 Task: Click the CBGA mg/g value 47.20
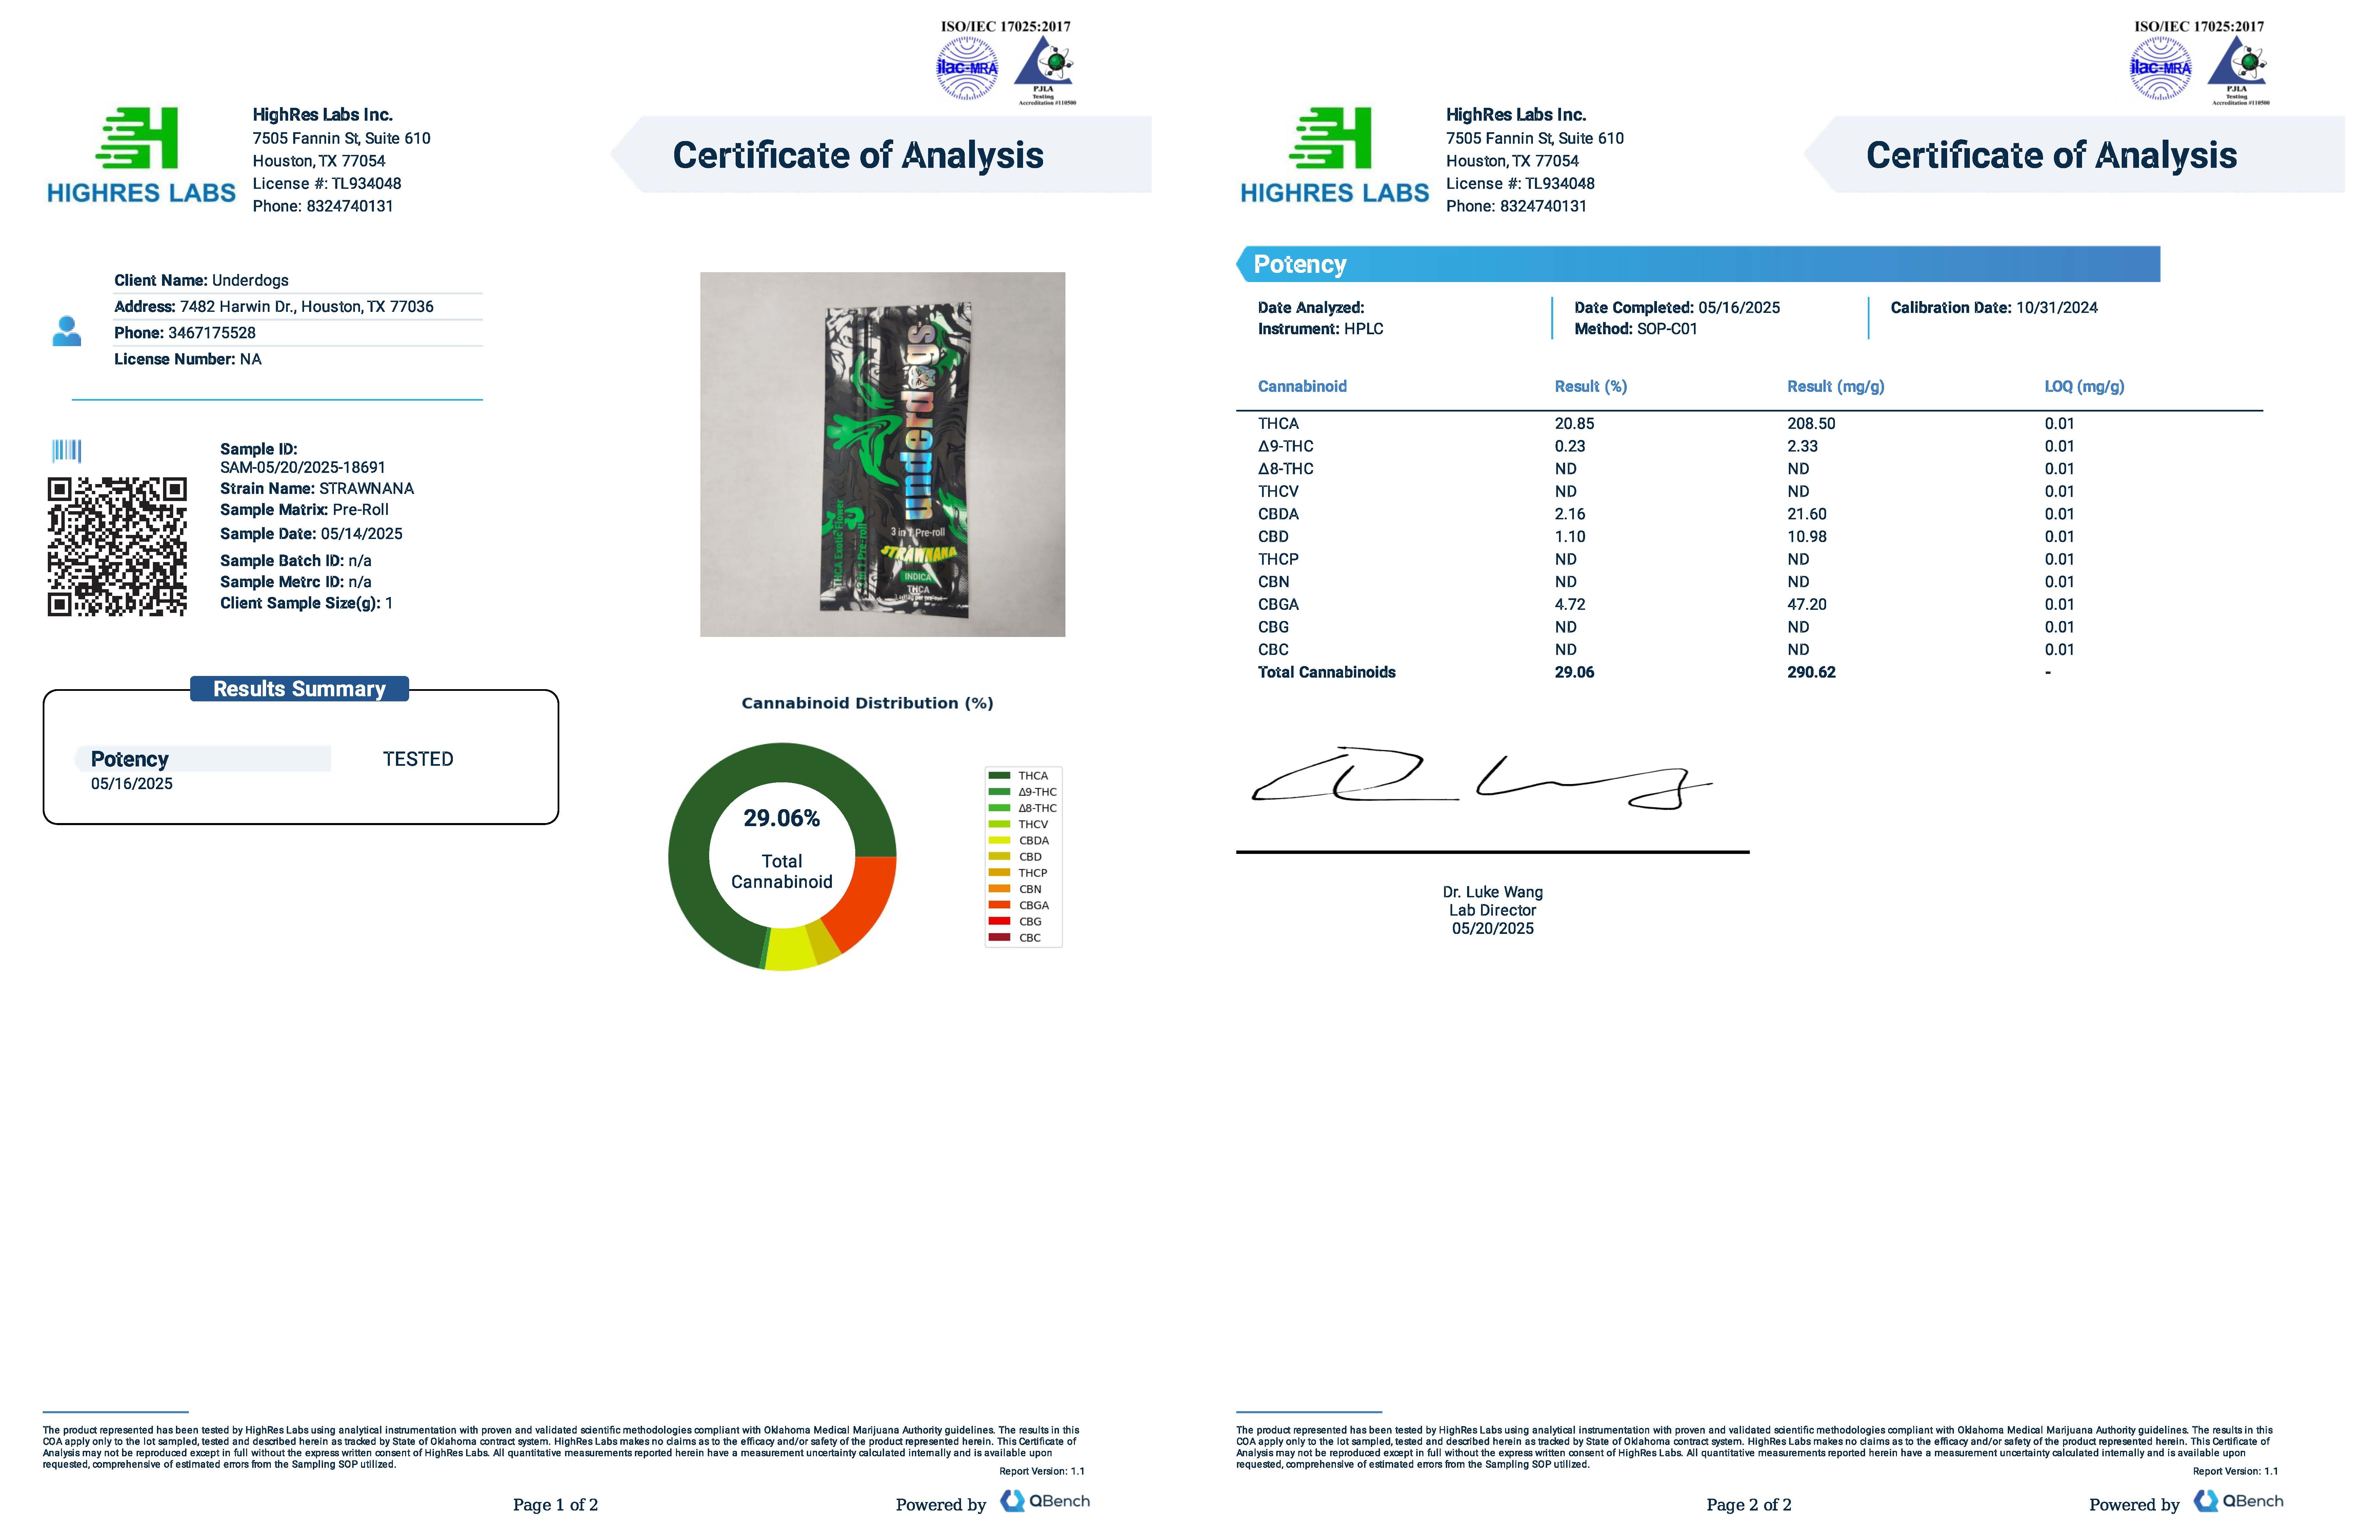[1807, 605]
